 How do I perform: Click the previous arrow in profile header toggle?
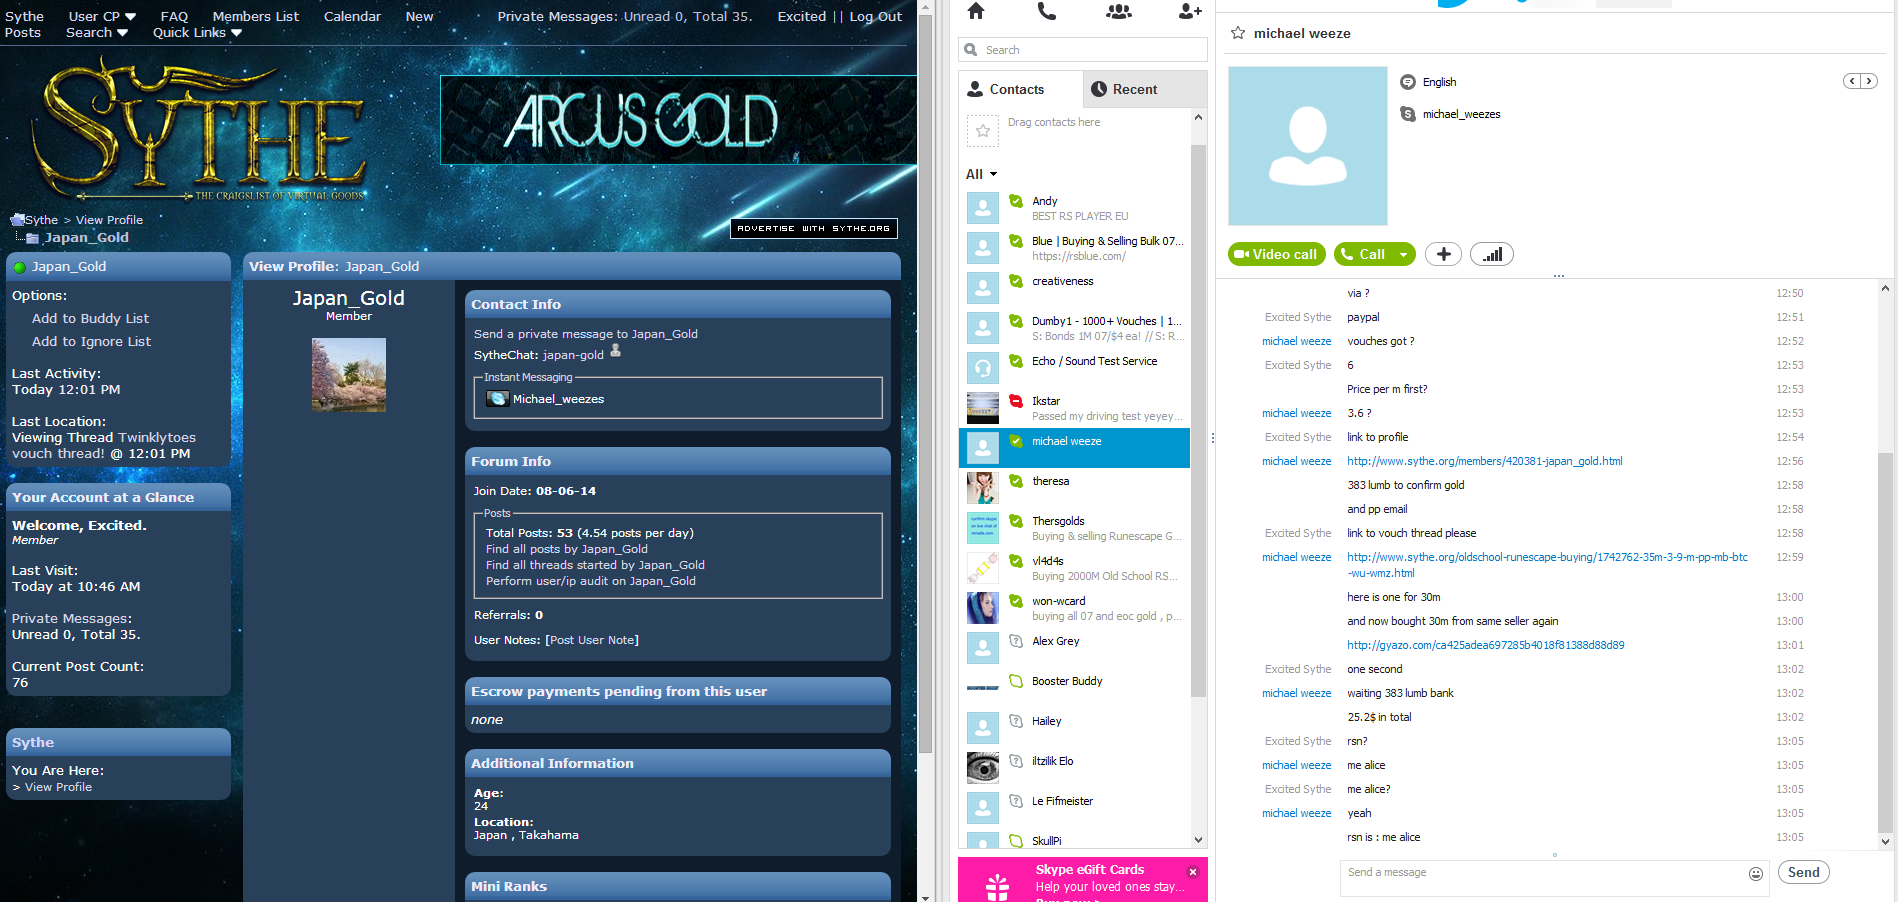point(1852,81)
